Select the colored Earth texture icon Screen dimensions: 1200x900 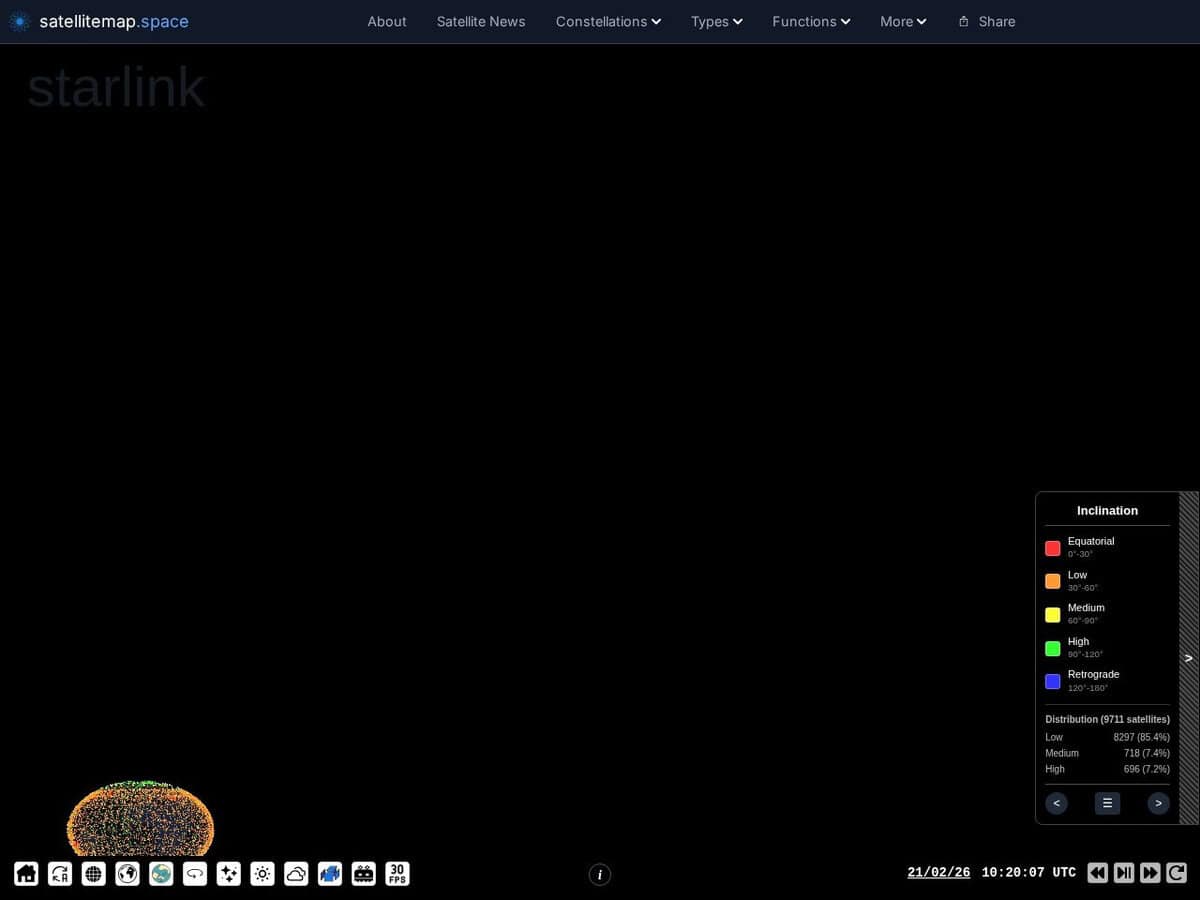(161, 874)
